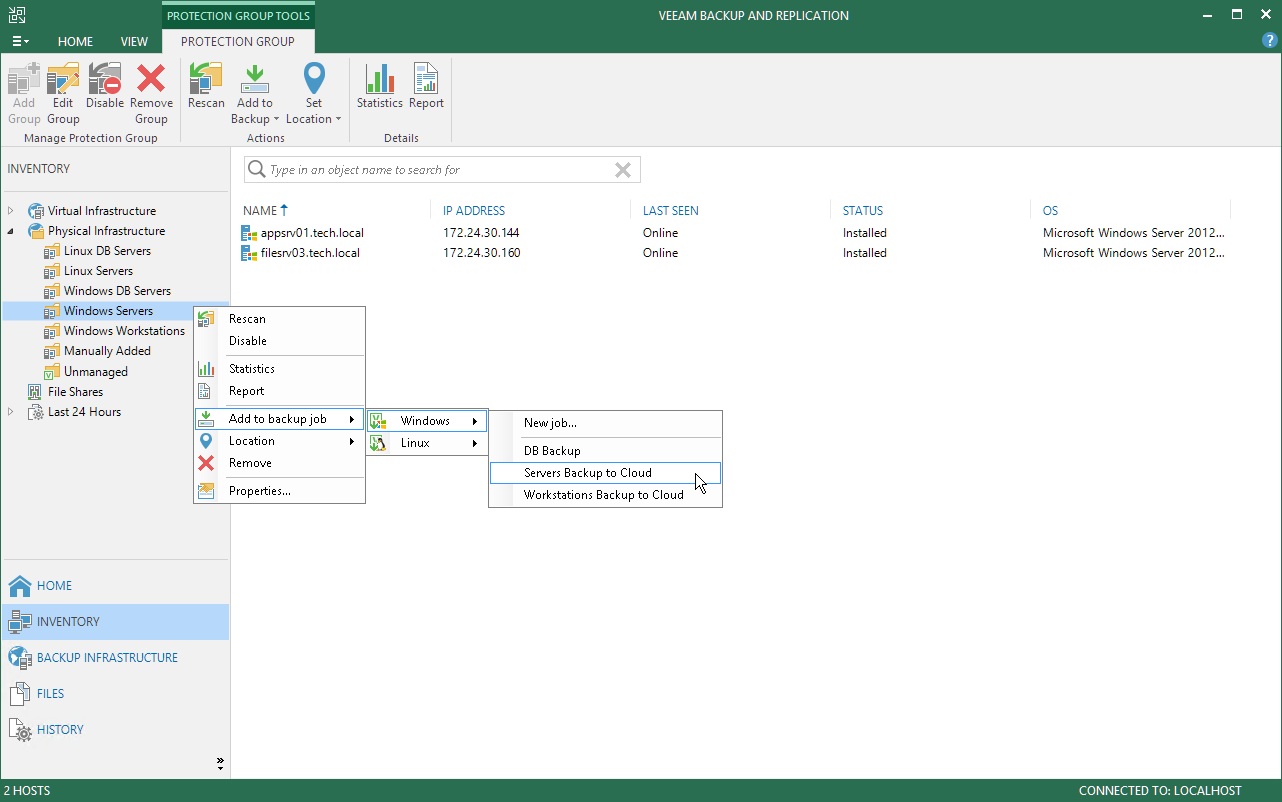Select Servers Backup to Cloud job
This screenshot has height=802, width=1282.
(x=588, y=473)
